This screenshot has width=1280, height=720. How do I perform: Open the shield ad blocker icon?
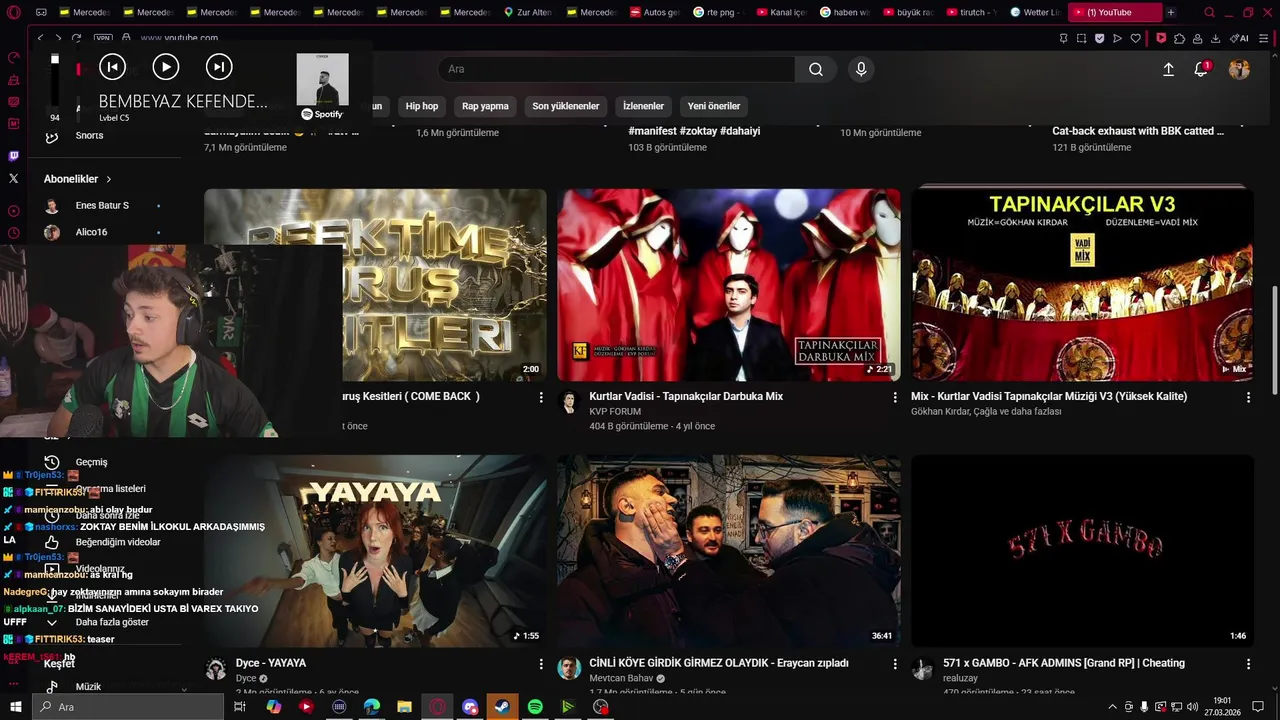[1099, 38]
